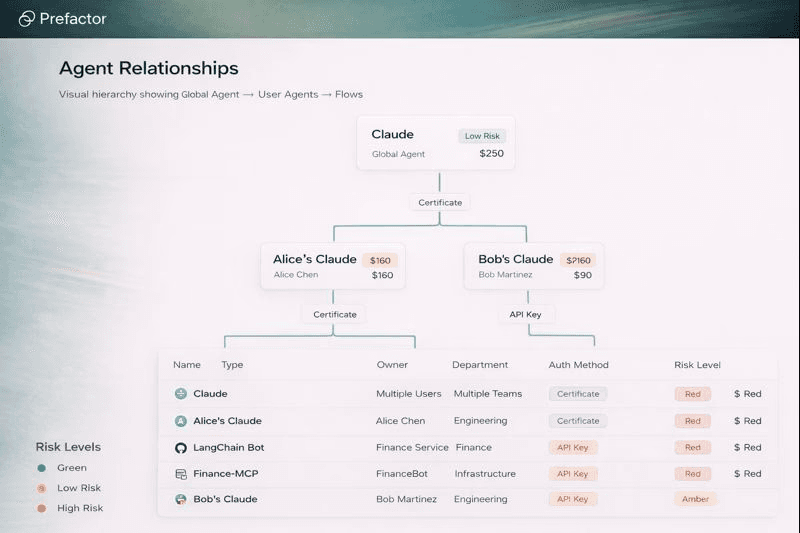Click the Alice's Claude row avatar icon
The height and width of the screenshot is (533, 800).
tap(181, 421)
